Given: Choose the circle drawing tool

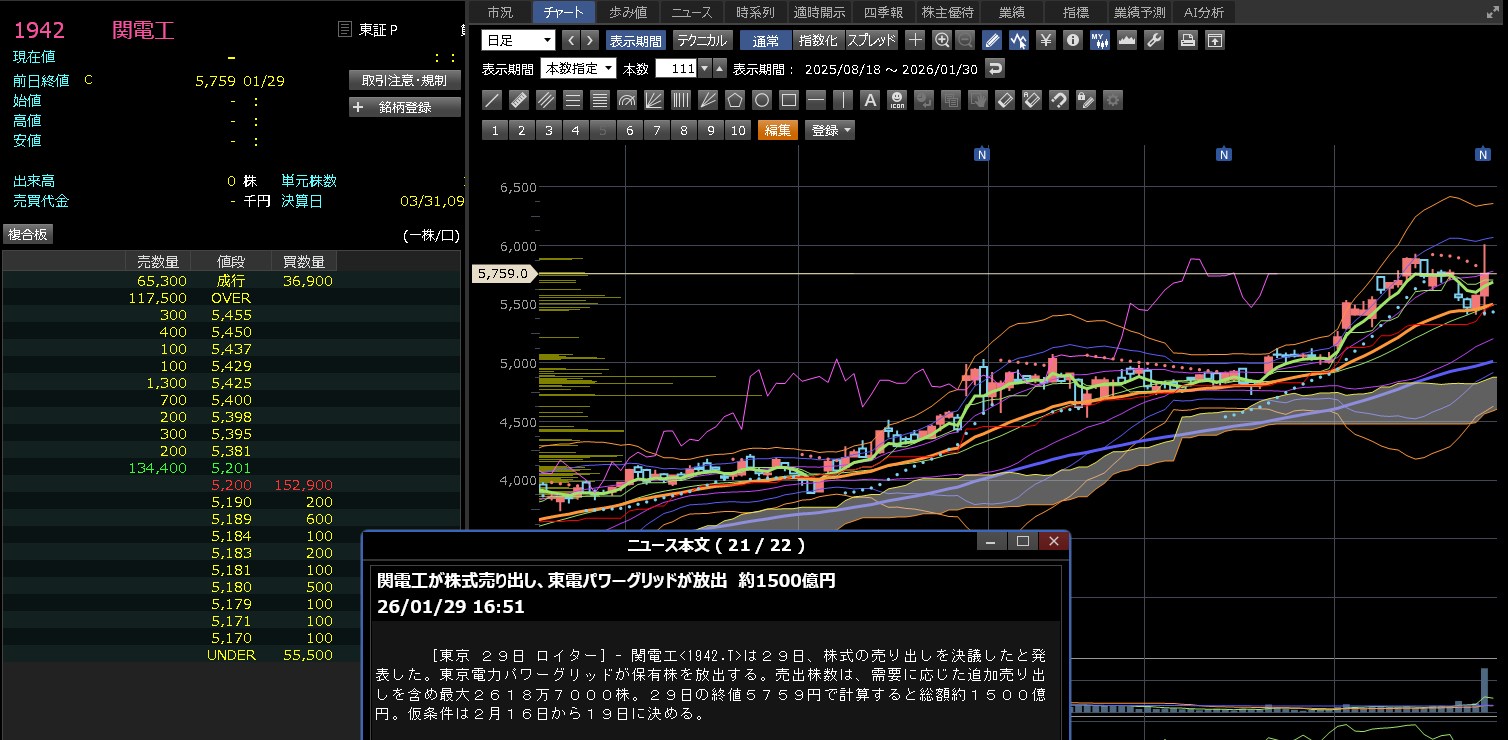Looking at the screenshot, I should (x=762, y=100).
